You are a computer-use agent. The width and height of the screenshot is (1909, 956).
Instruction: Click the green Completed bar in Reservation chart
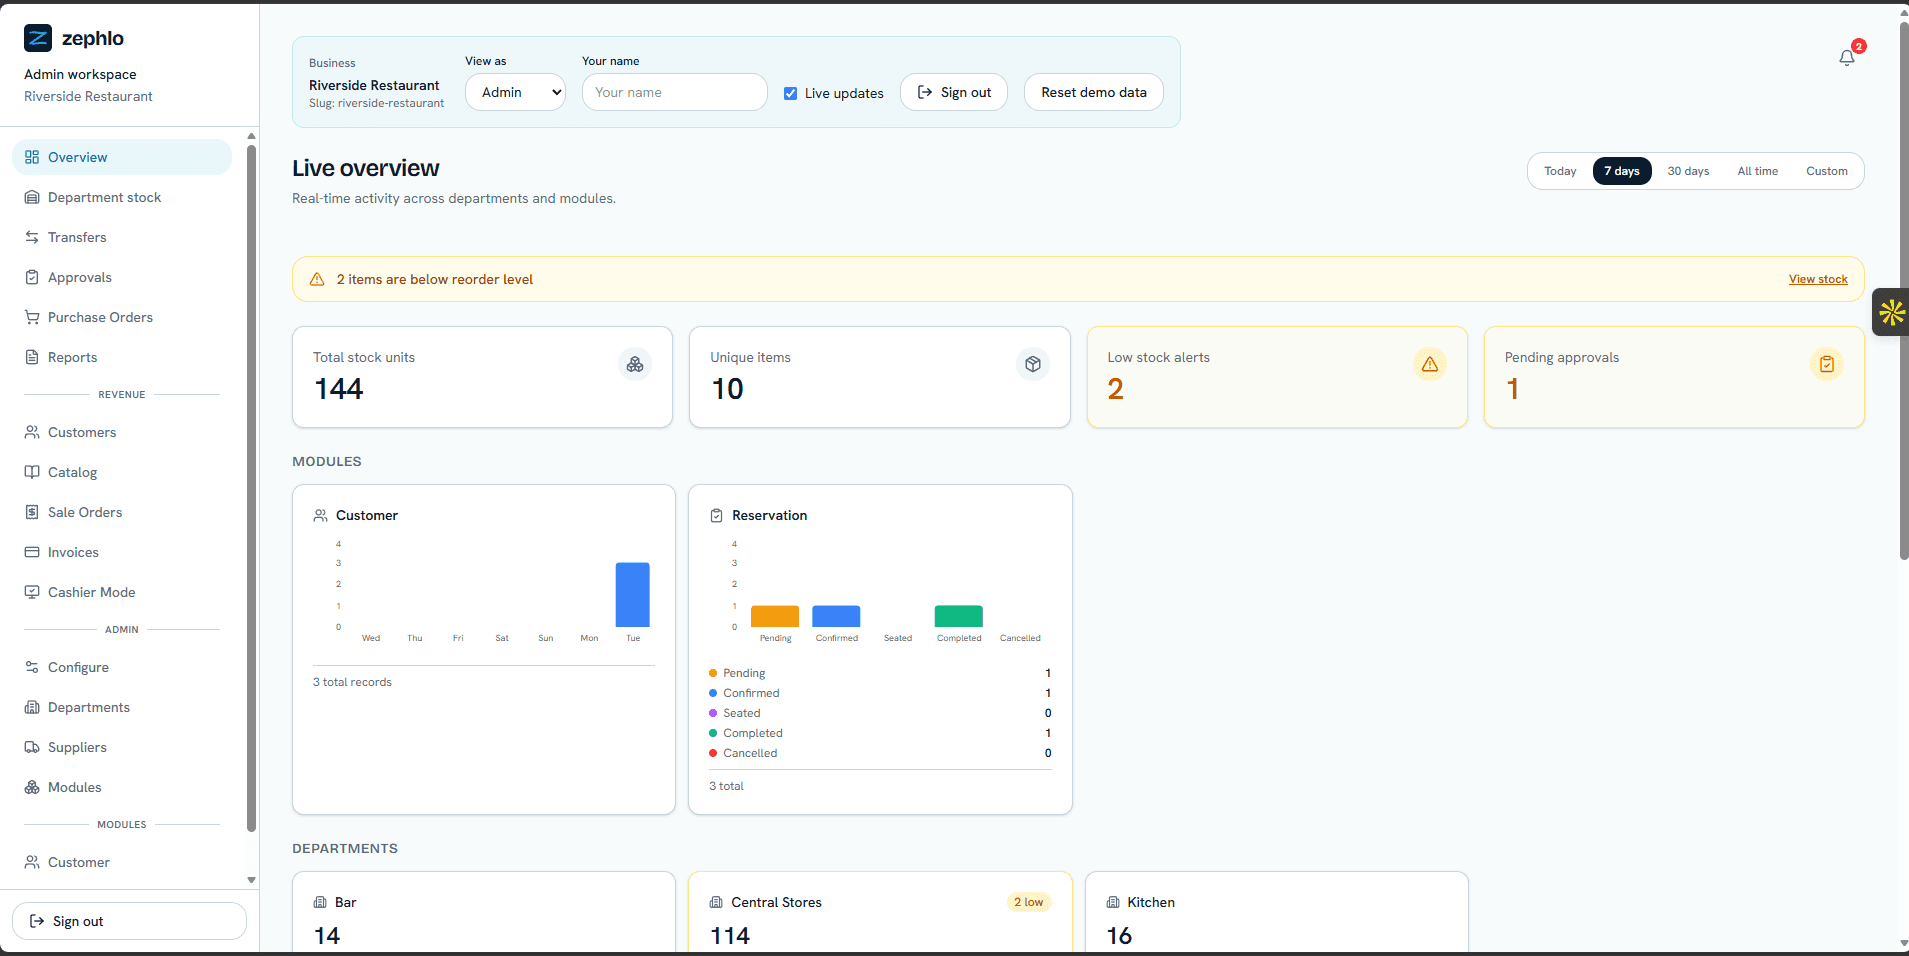pos(958,616)
